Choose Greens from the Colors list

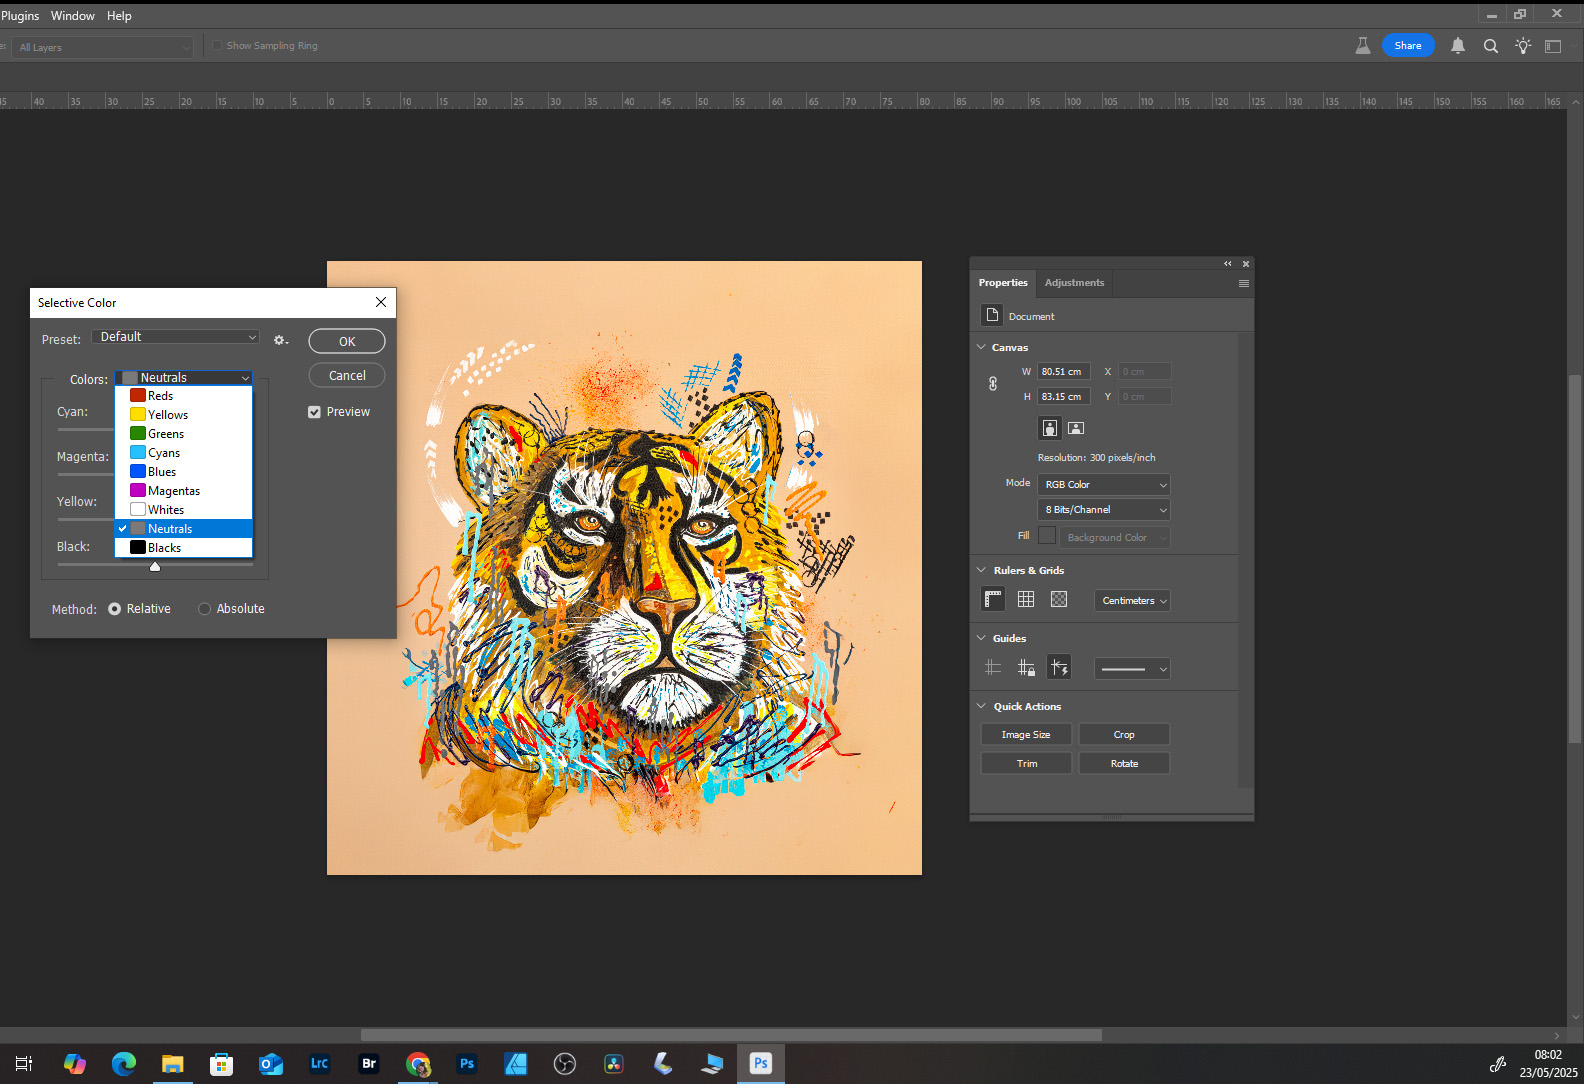pos(184,434)
